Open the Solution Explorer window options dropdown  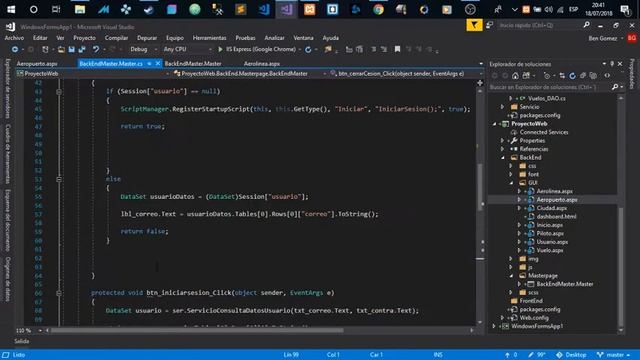click(604, 64)
